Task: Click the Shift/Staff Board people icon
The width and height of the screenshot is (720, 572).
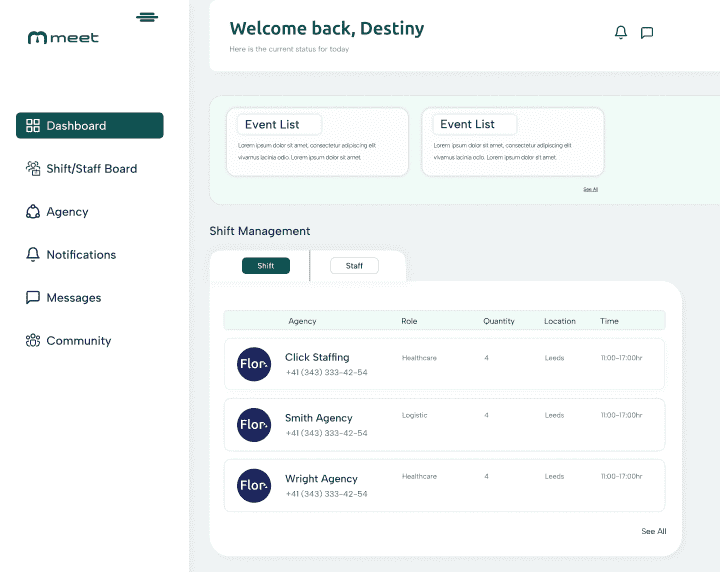Action: (33, 169)
